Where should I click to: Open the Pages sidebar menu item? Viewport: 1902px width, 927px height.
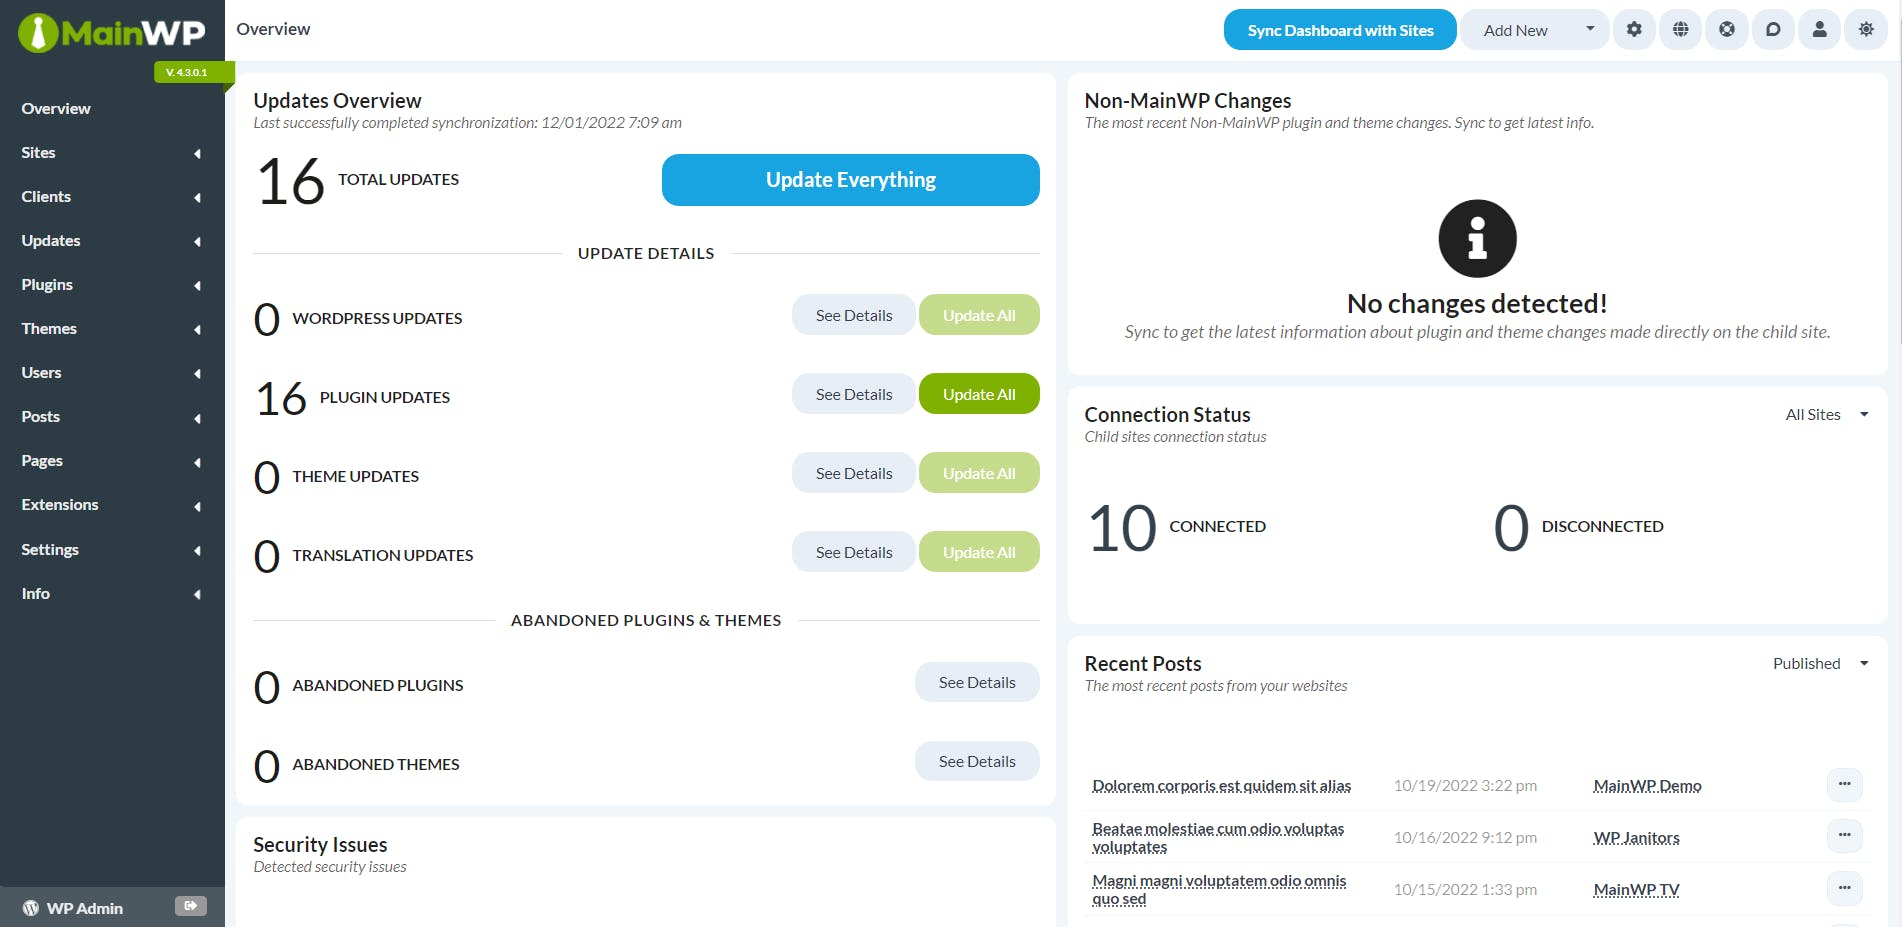[x=112, y=461]
